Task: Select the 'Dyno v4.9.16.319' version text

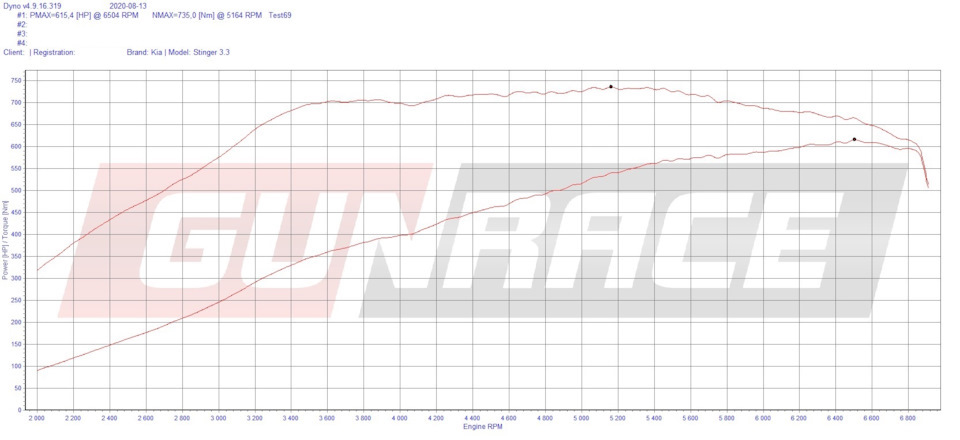Action: click(x=31, y=5)
